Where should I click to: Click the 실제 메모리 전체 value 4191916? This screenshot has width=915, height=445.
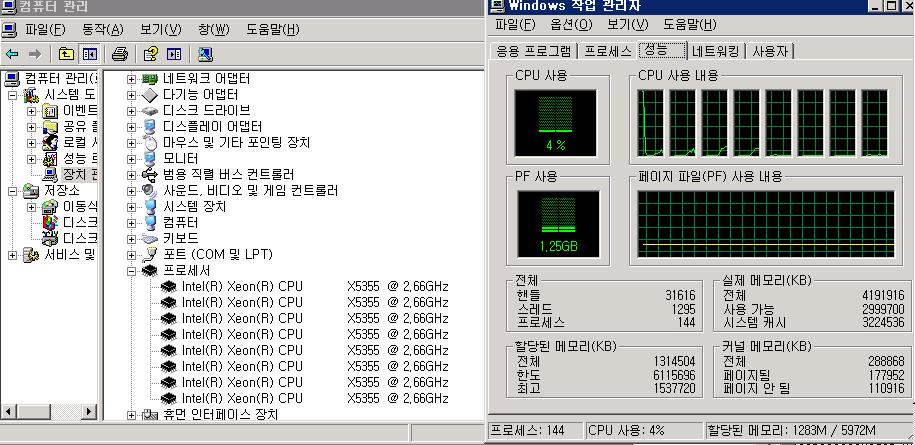pos(883,296)
